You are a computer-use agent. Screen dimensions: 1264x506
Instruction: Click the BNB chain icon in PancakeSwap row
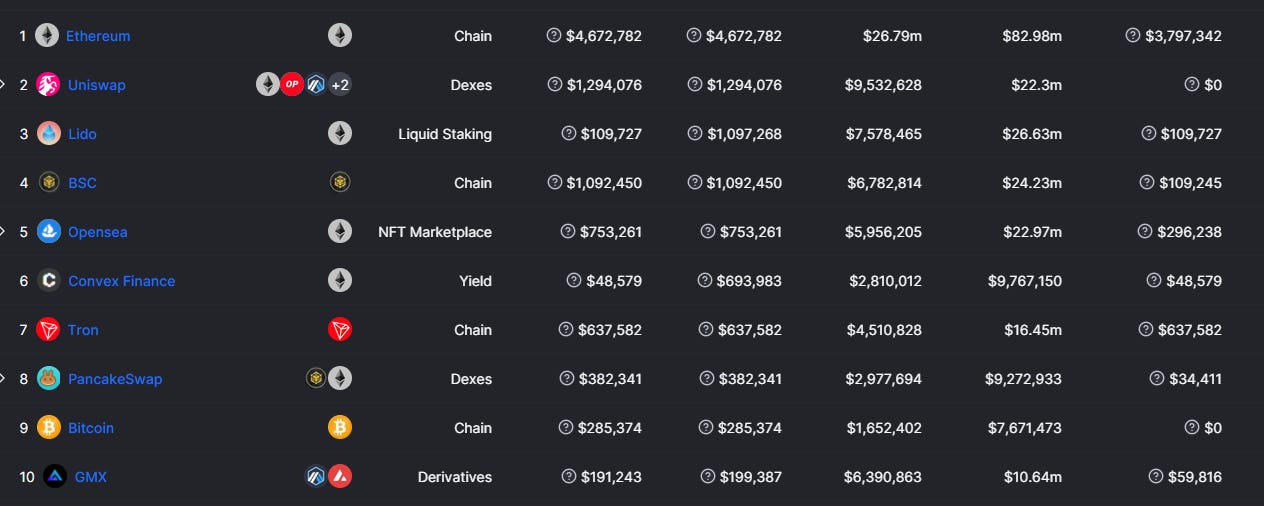pos(317,378)
